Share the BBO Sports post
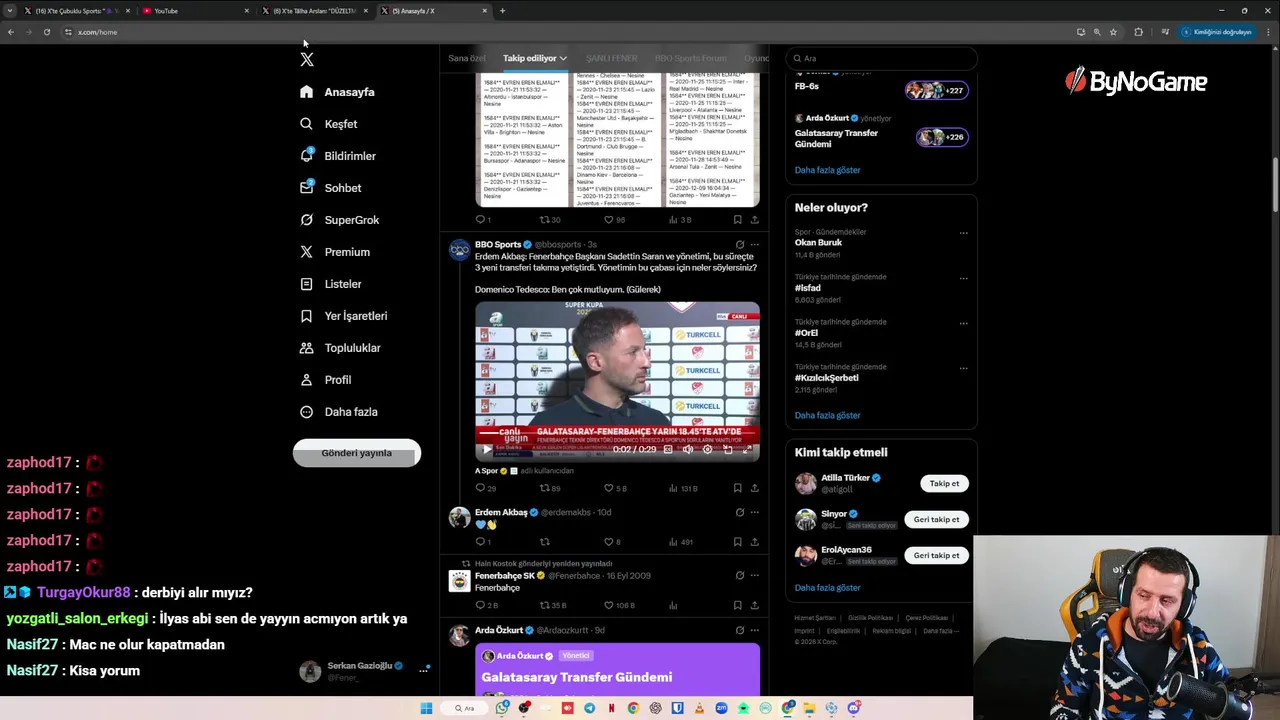Image resolution: width=1280 pixels, height=720 pixels. click(x=754, y=488)
